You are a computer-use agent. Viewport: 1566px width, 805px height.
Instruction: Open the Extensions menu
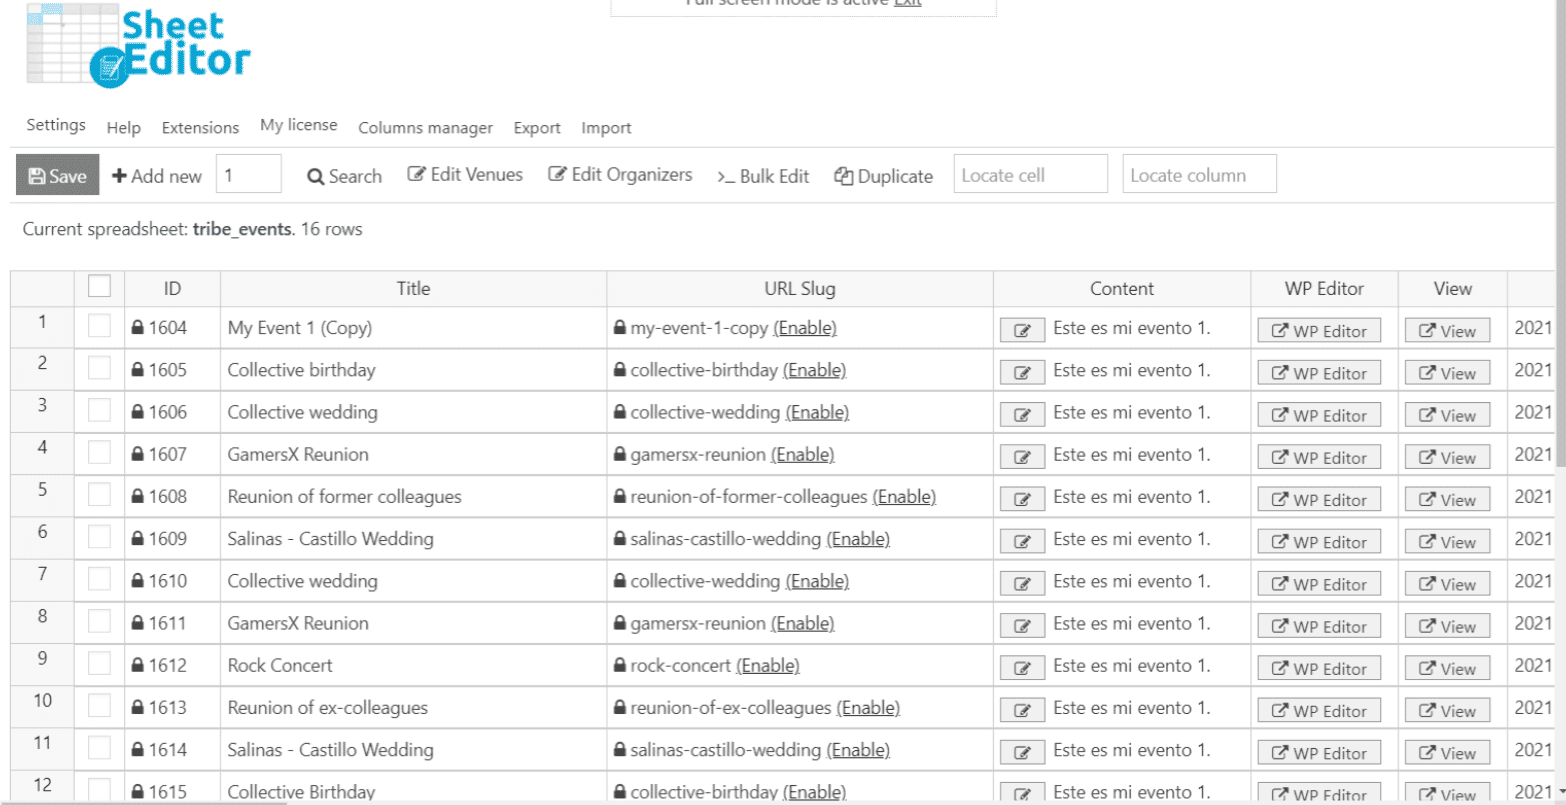coord(200,128)
